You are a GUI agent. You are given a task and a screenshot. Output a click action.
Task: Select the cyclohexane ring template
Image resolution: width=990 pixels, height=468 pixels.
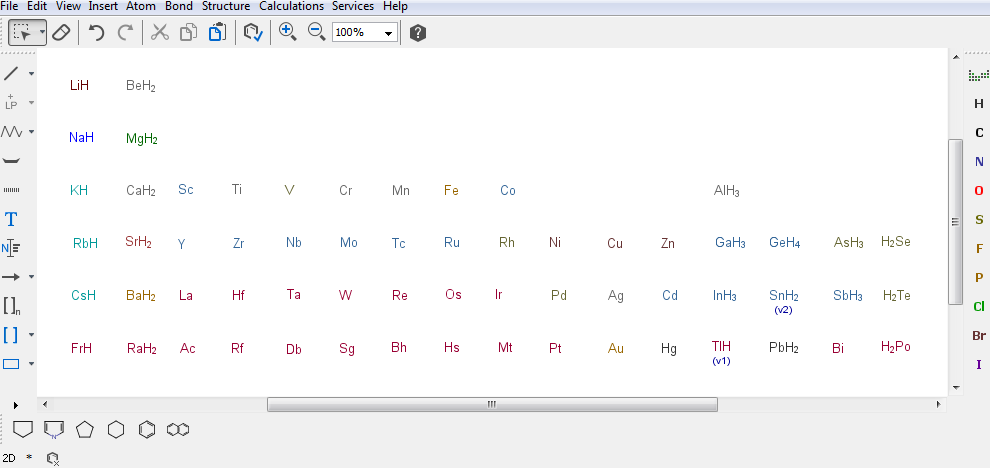(116, 429)
